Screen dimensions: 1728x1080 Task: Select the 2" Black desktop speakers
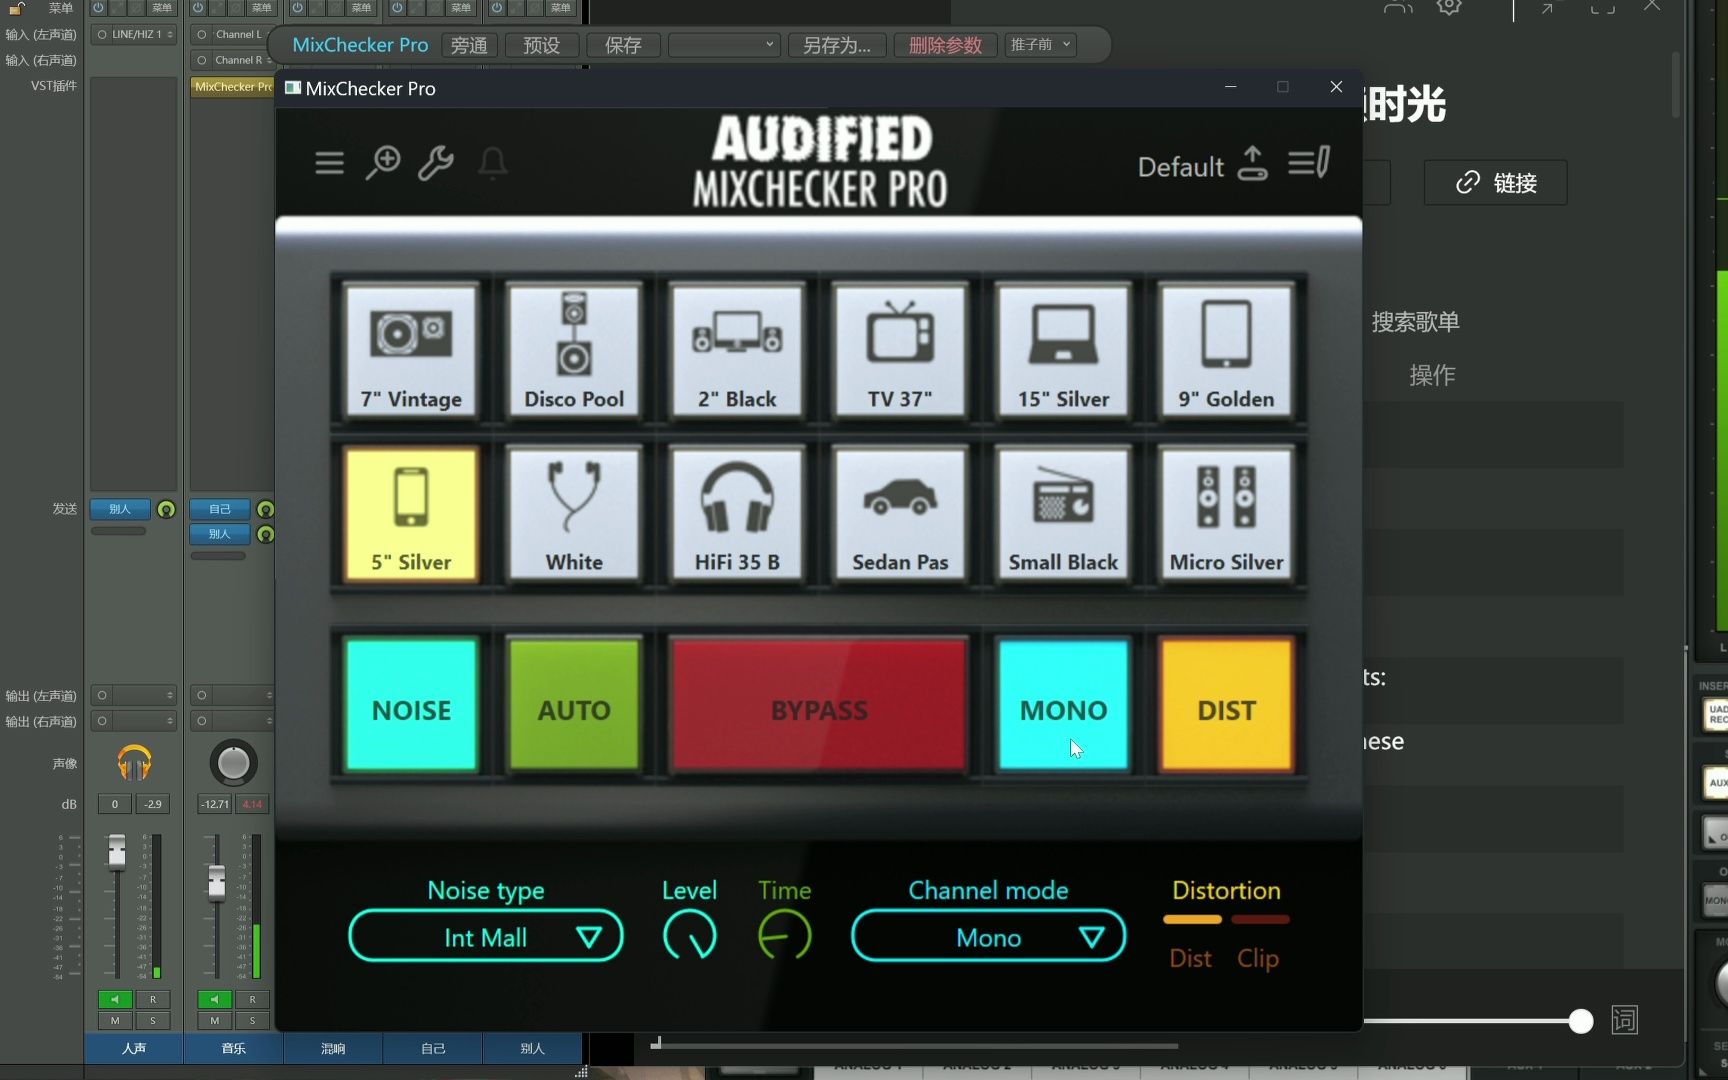point(737,349)
